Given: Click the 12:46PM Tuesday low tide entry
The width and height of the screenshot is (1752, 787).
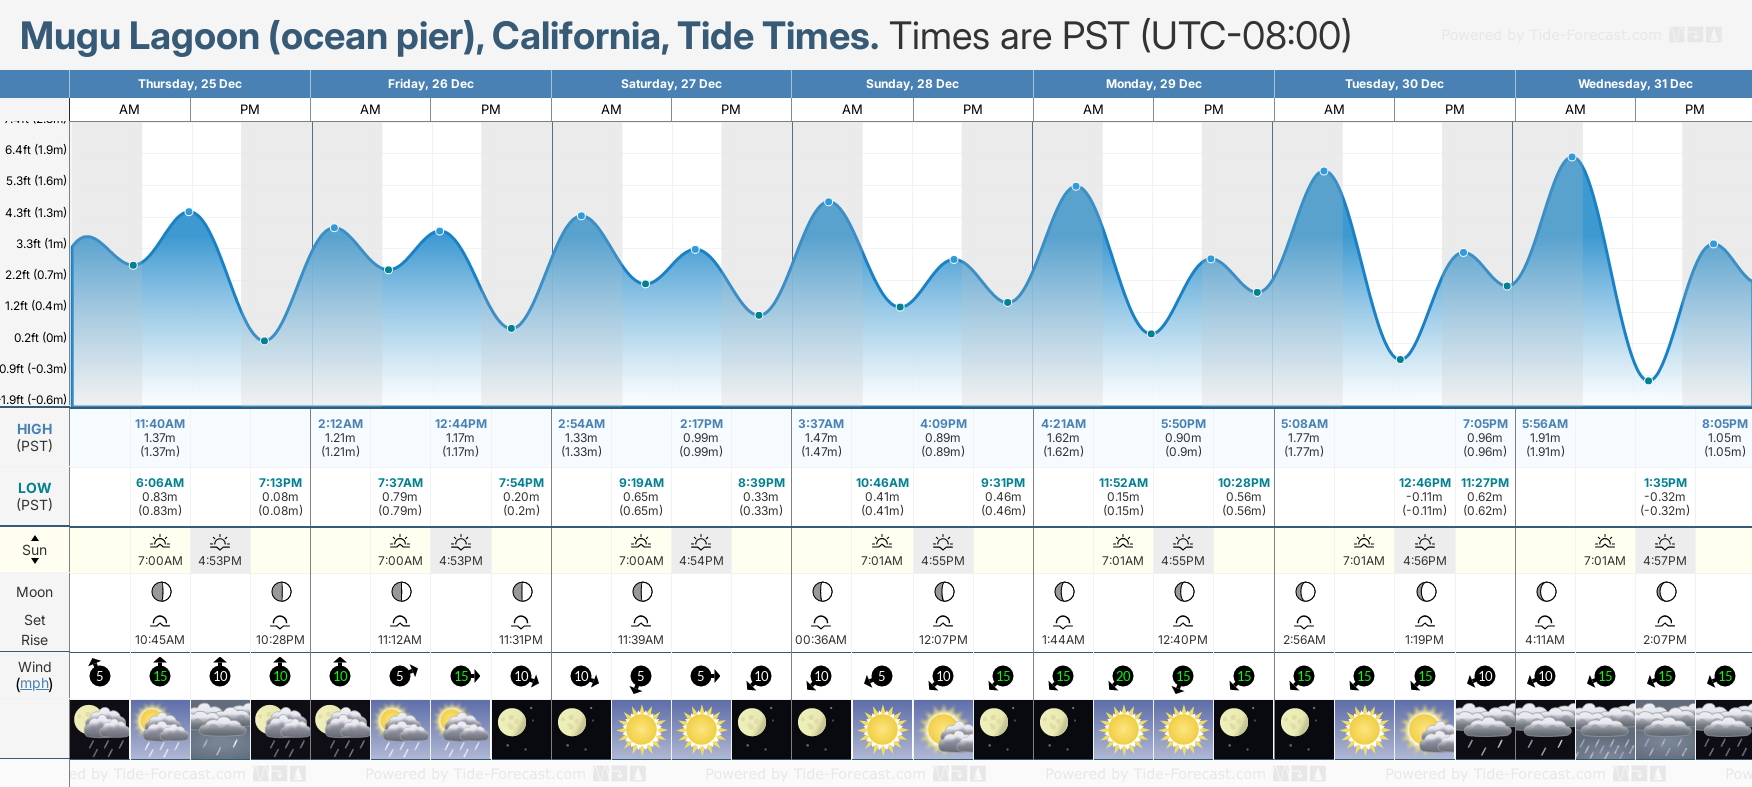Looking at the screenshot, I should point(1424,497).
